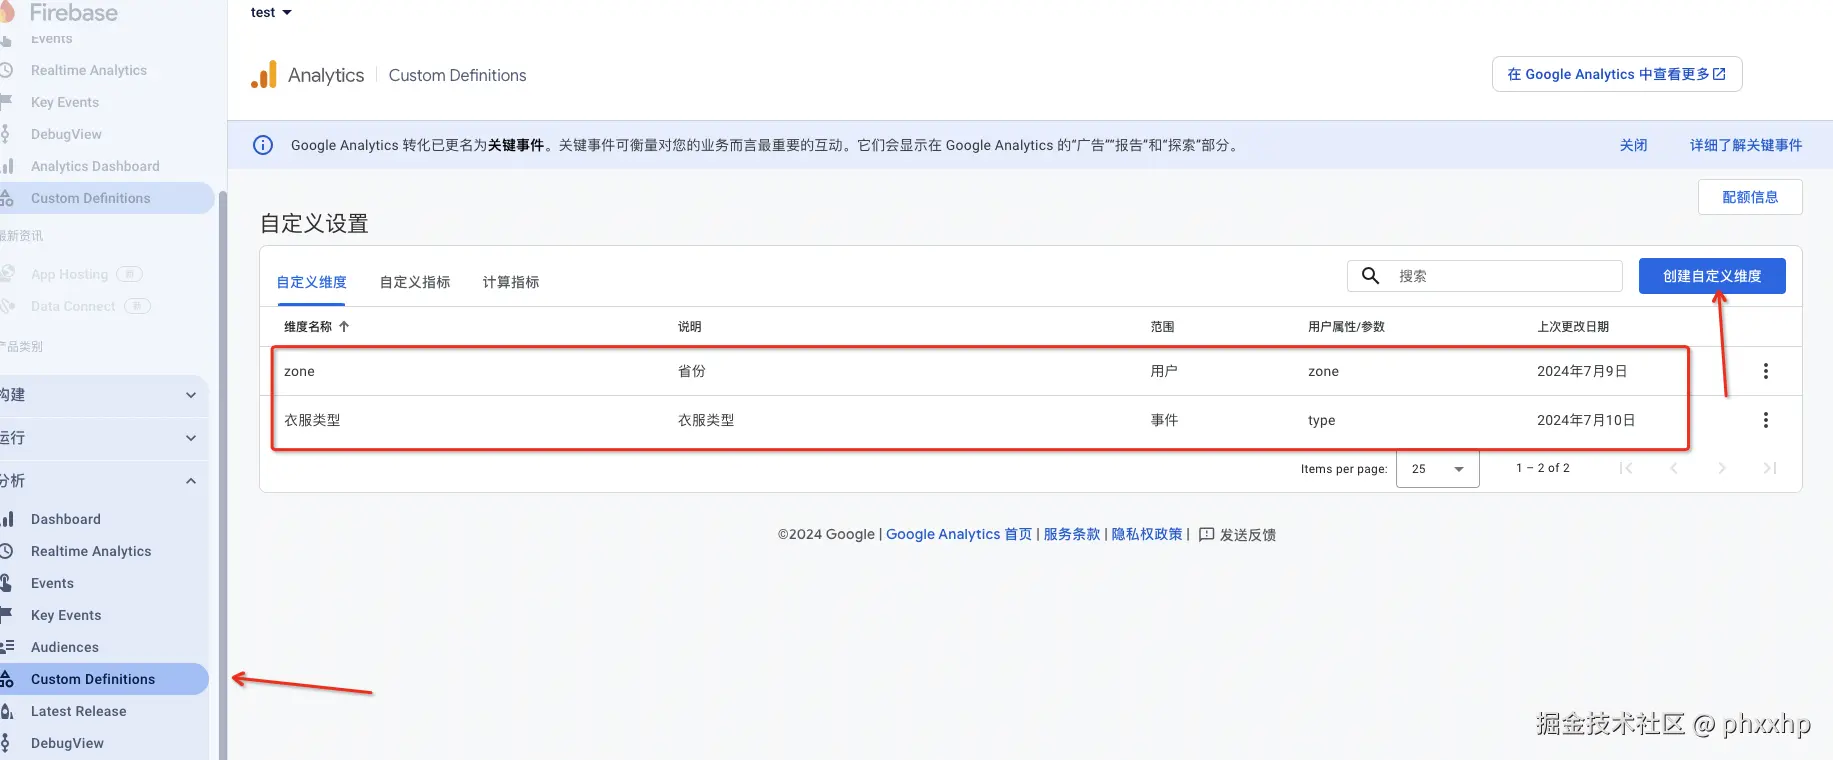1833x760 pixels.
Task: Click the zone dimension name cell
Action: (x=299, y=371)
